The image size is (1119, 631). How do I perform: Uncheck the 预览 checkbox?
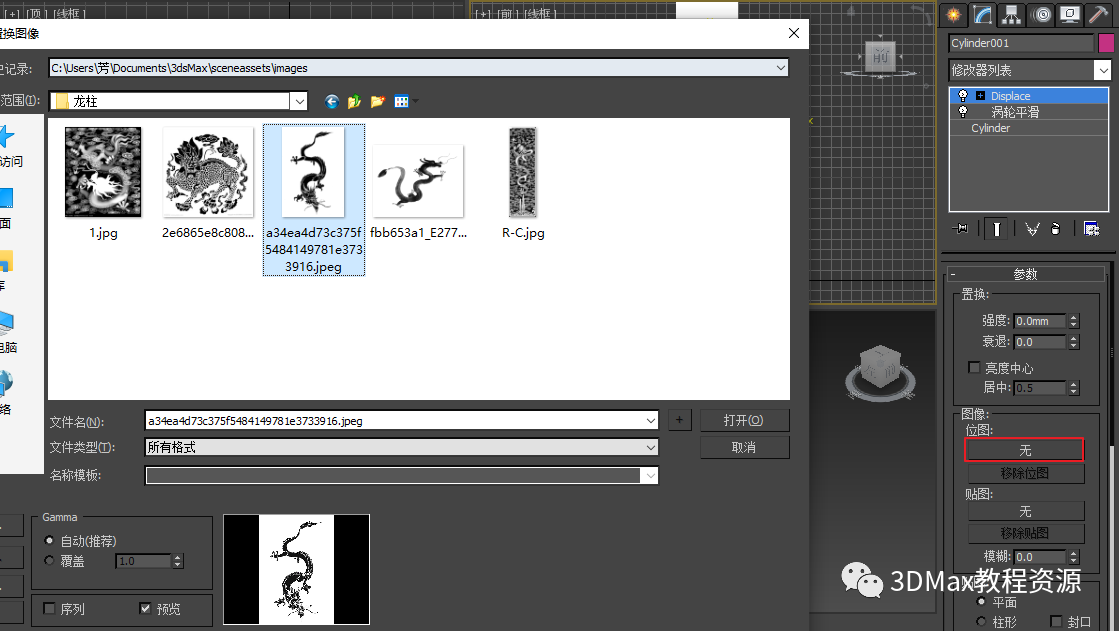[146, 608]
